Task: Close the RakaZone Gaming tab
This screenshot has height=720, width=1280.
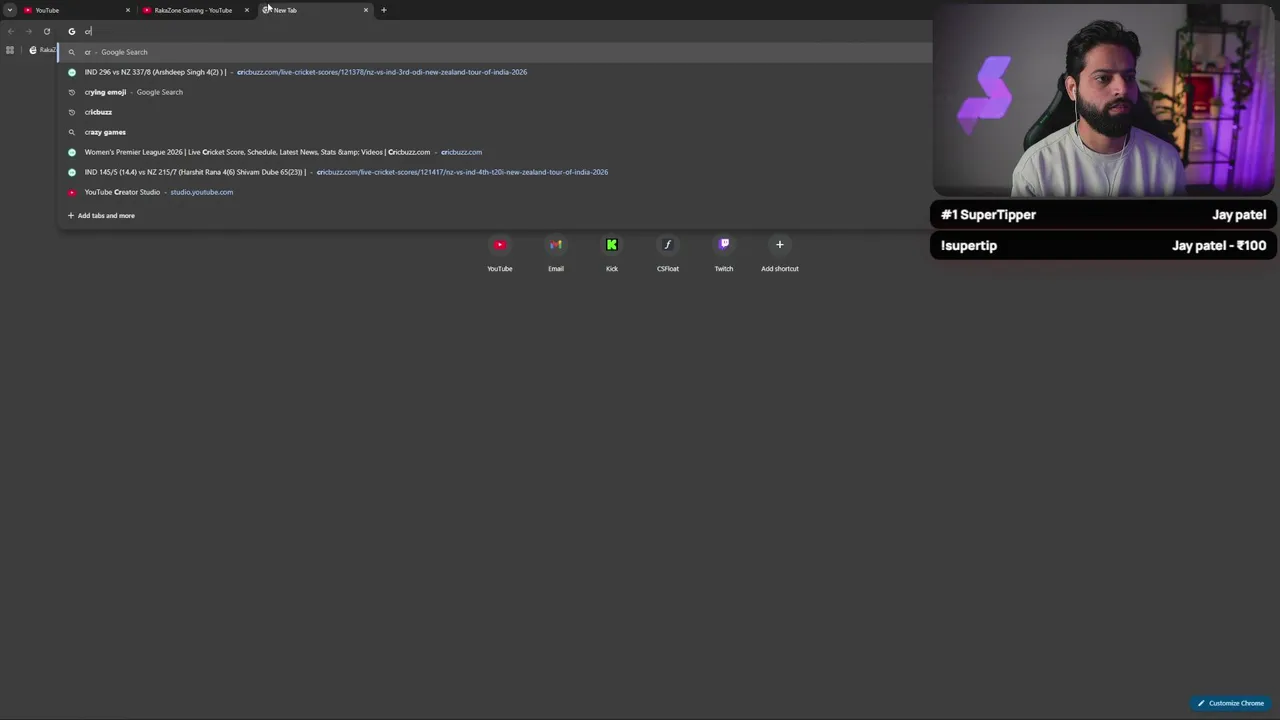Action: (x=247, y=10)
